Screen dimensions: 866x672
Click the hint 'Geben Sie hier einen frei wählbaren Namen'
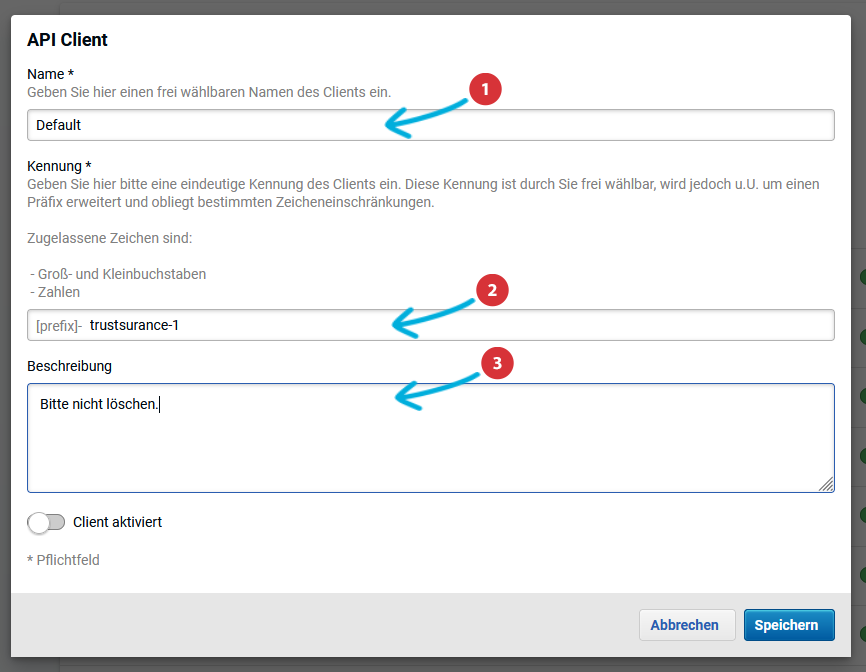209,92
